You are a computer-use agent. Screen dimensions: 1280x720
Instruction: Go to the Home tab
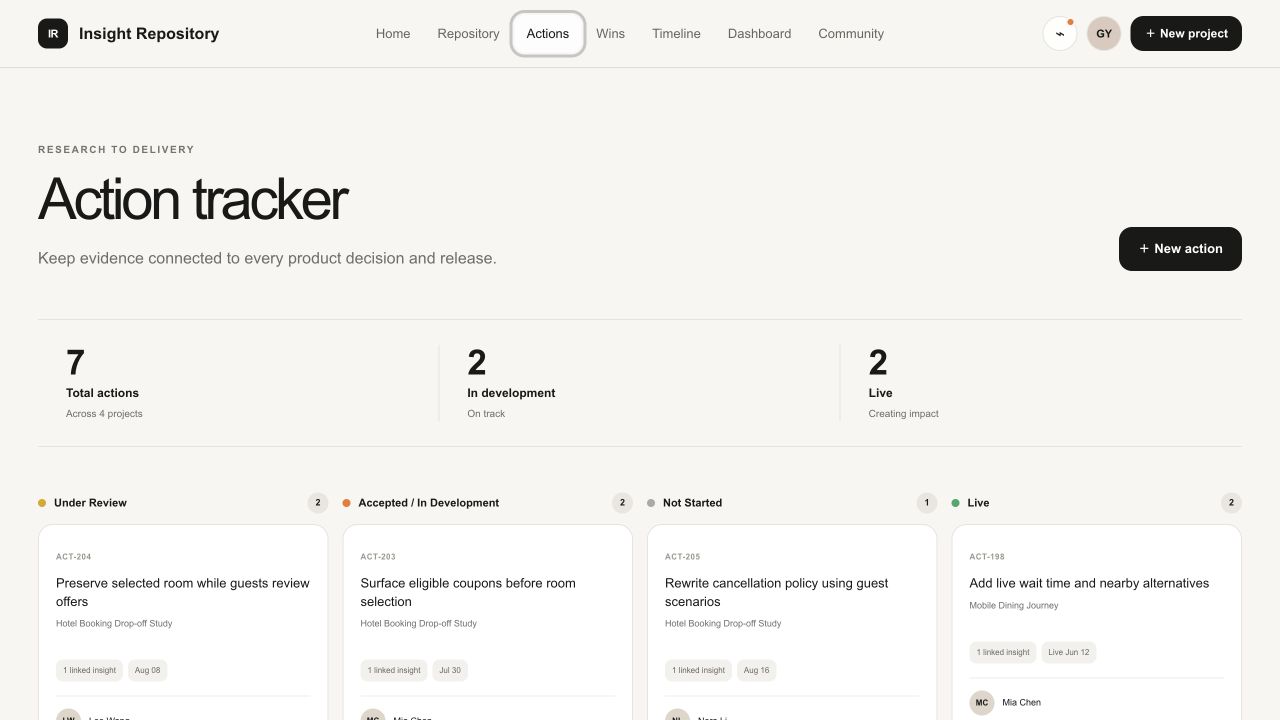(x=393, y=33)
